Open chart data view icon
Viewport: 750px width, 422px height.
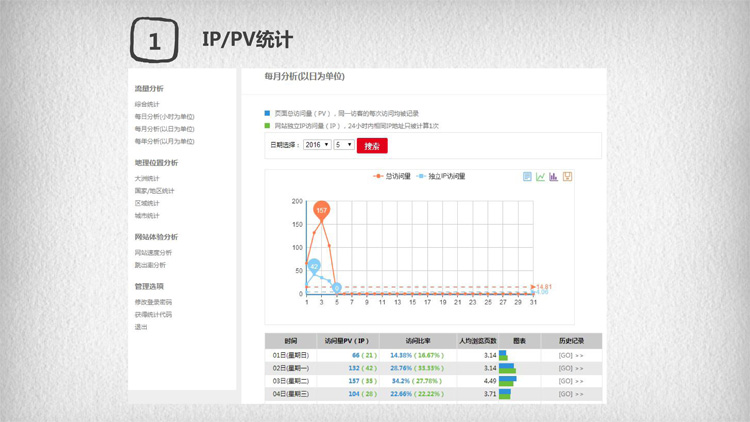(x=528, y=177)
